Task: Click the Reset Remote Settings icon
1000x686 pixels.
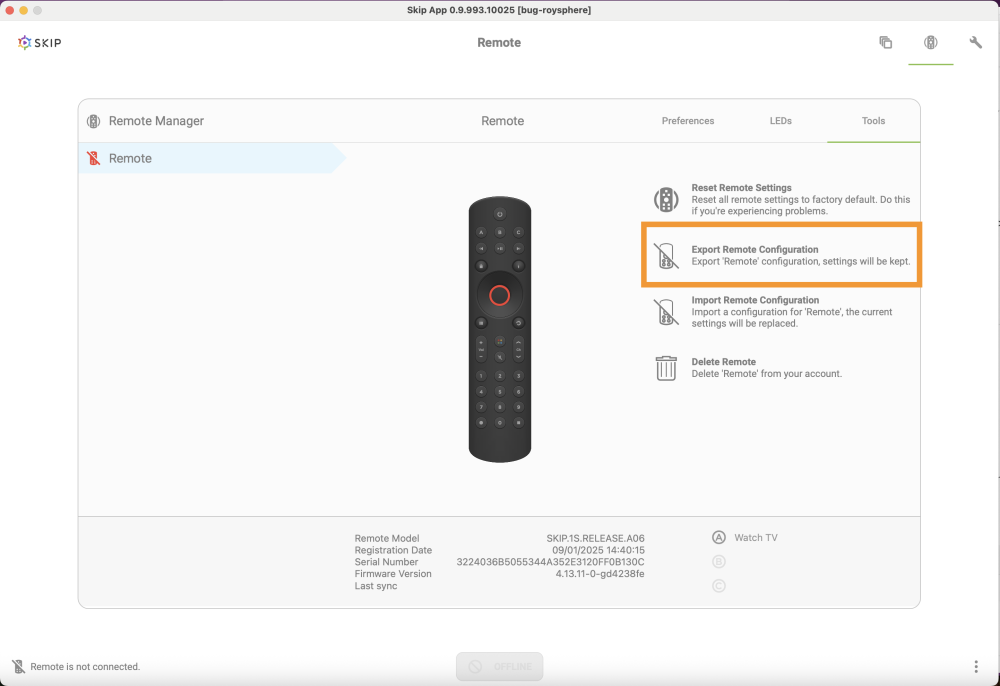Action: pos(666,200)
